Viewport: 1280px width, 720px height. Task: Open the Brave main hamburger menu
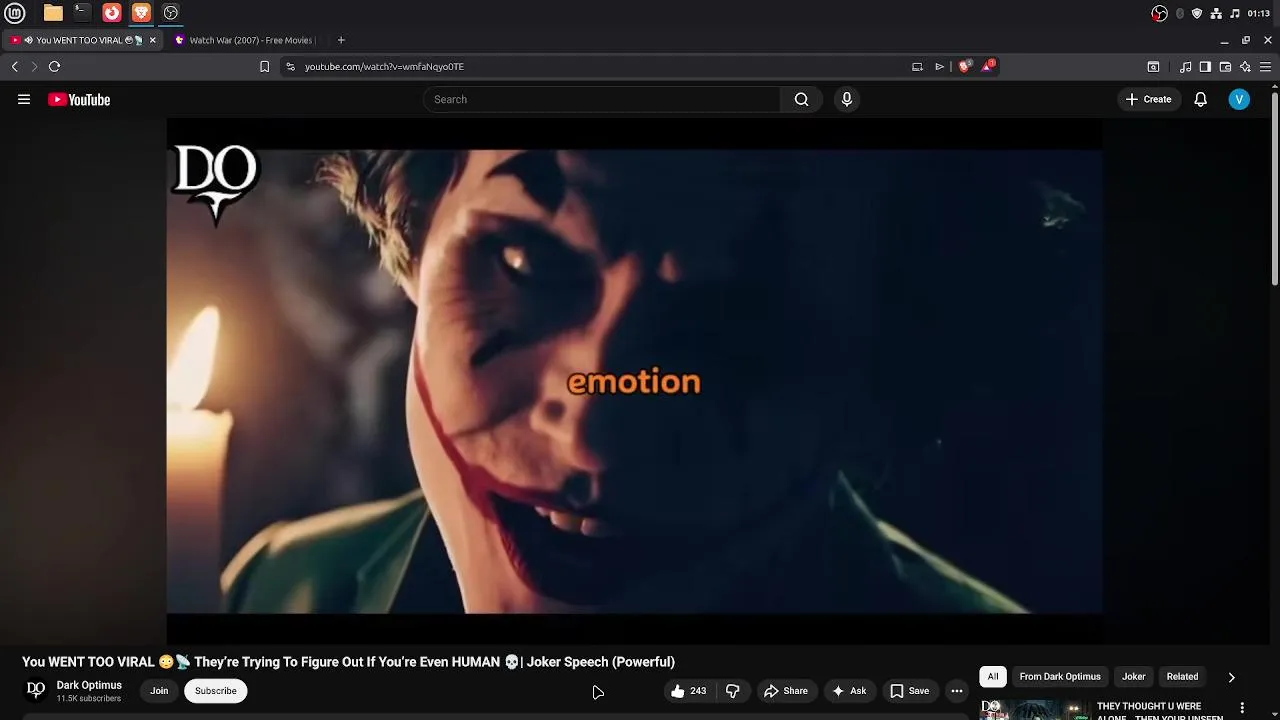tap(1267, 66)
